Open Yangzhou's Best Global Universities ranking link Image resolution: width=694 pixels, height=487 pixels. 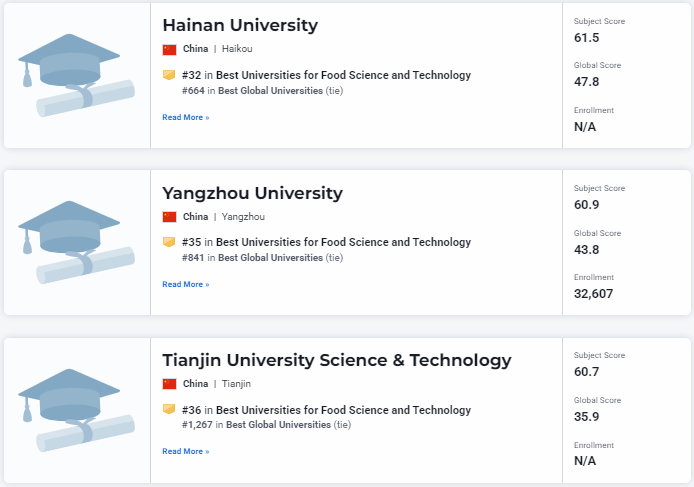(270, 258)
